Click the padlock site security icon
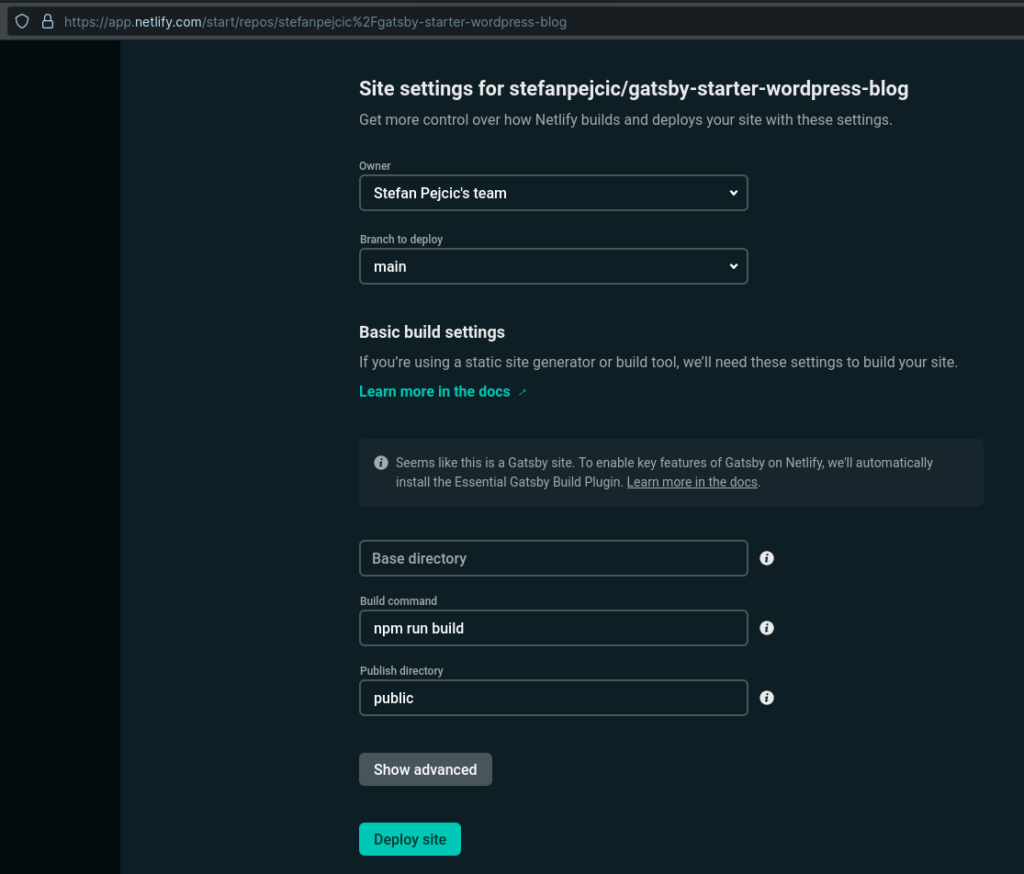The height and width of the screenshot is (874, 1024). click(x=48, y=22)
